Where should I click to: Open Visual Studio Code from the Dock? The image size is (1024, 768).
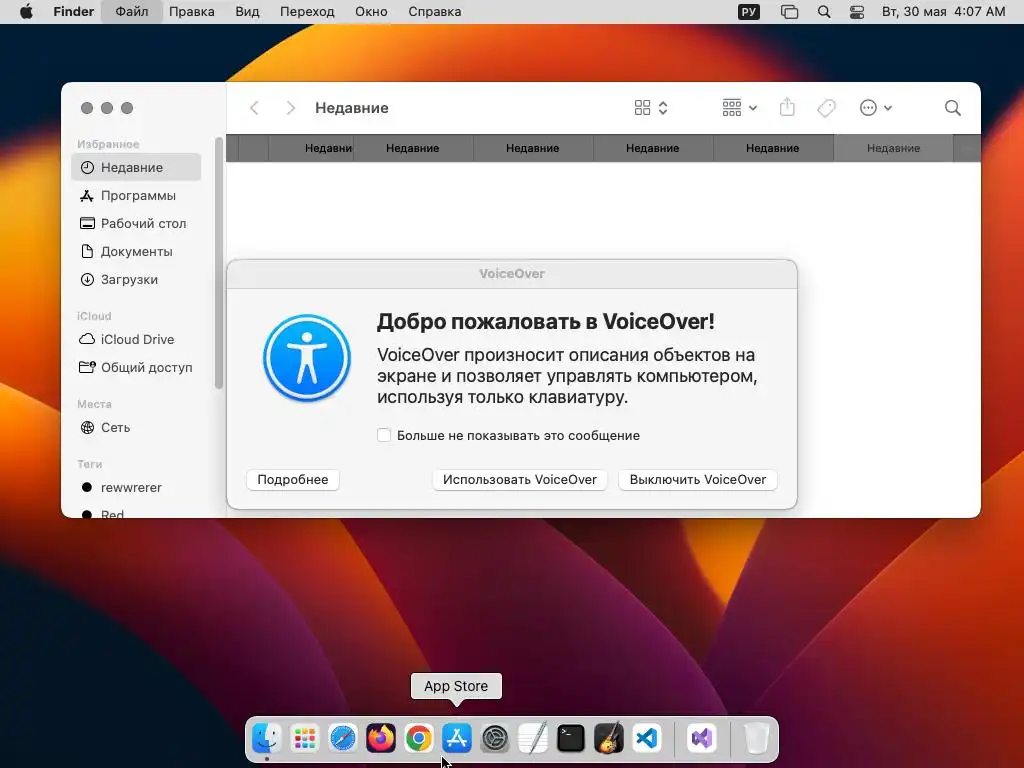click(x=647, y=739)
